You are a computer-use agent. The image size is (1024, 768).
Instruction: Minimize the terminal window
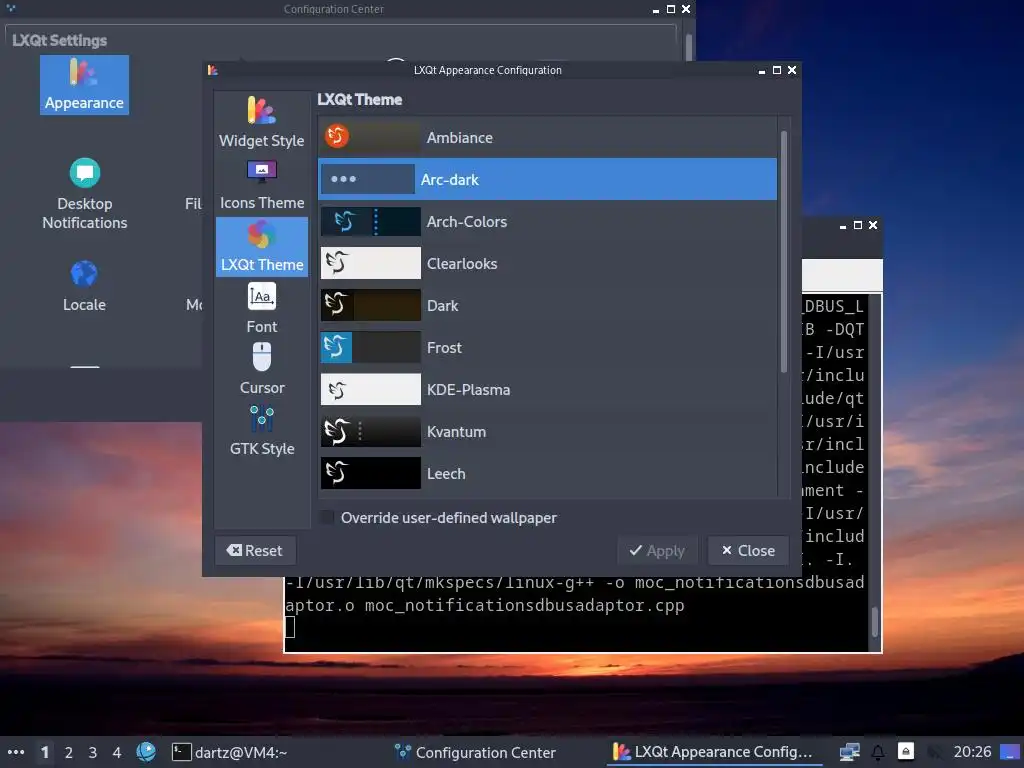(842, 225)
